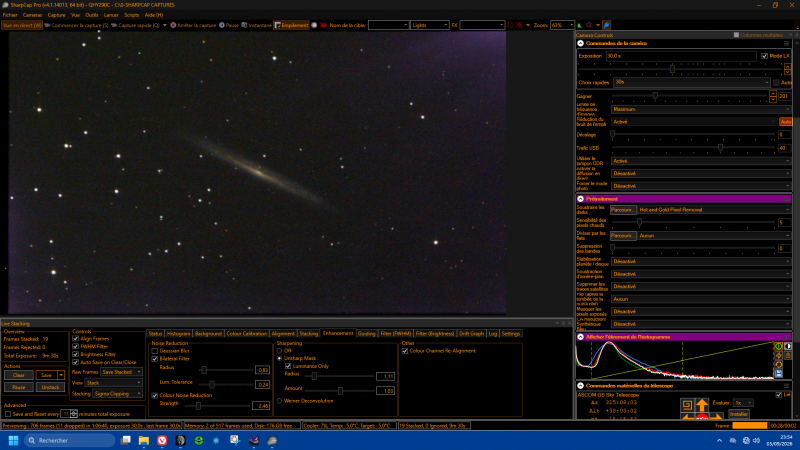
Task: Open the Save button dropdown arrow
Action: pyautogui.click(x=61, y=375)
